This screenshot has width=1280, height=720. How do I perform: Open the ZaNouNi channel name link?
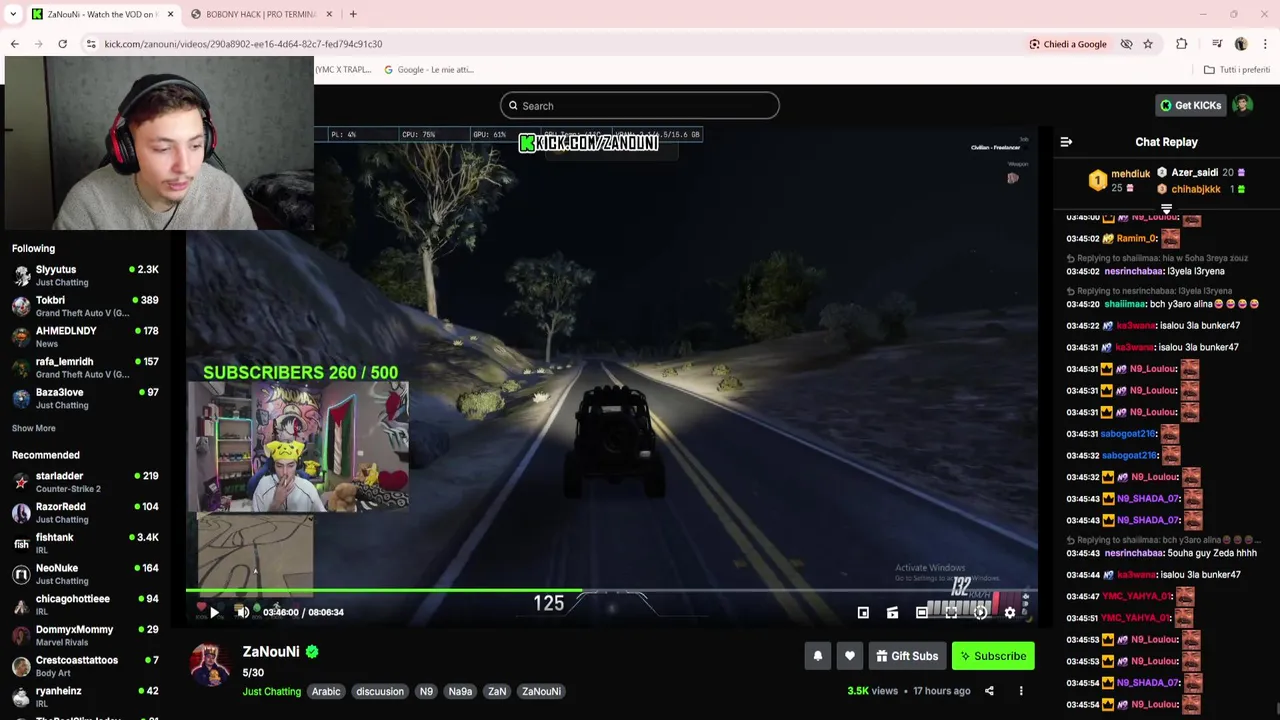(x=271, y=651)
